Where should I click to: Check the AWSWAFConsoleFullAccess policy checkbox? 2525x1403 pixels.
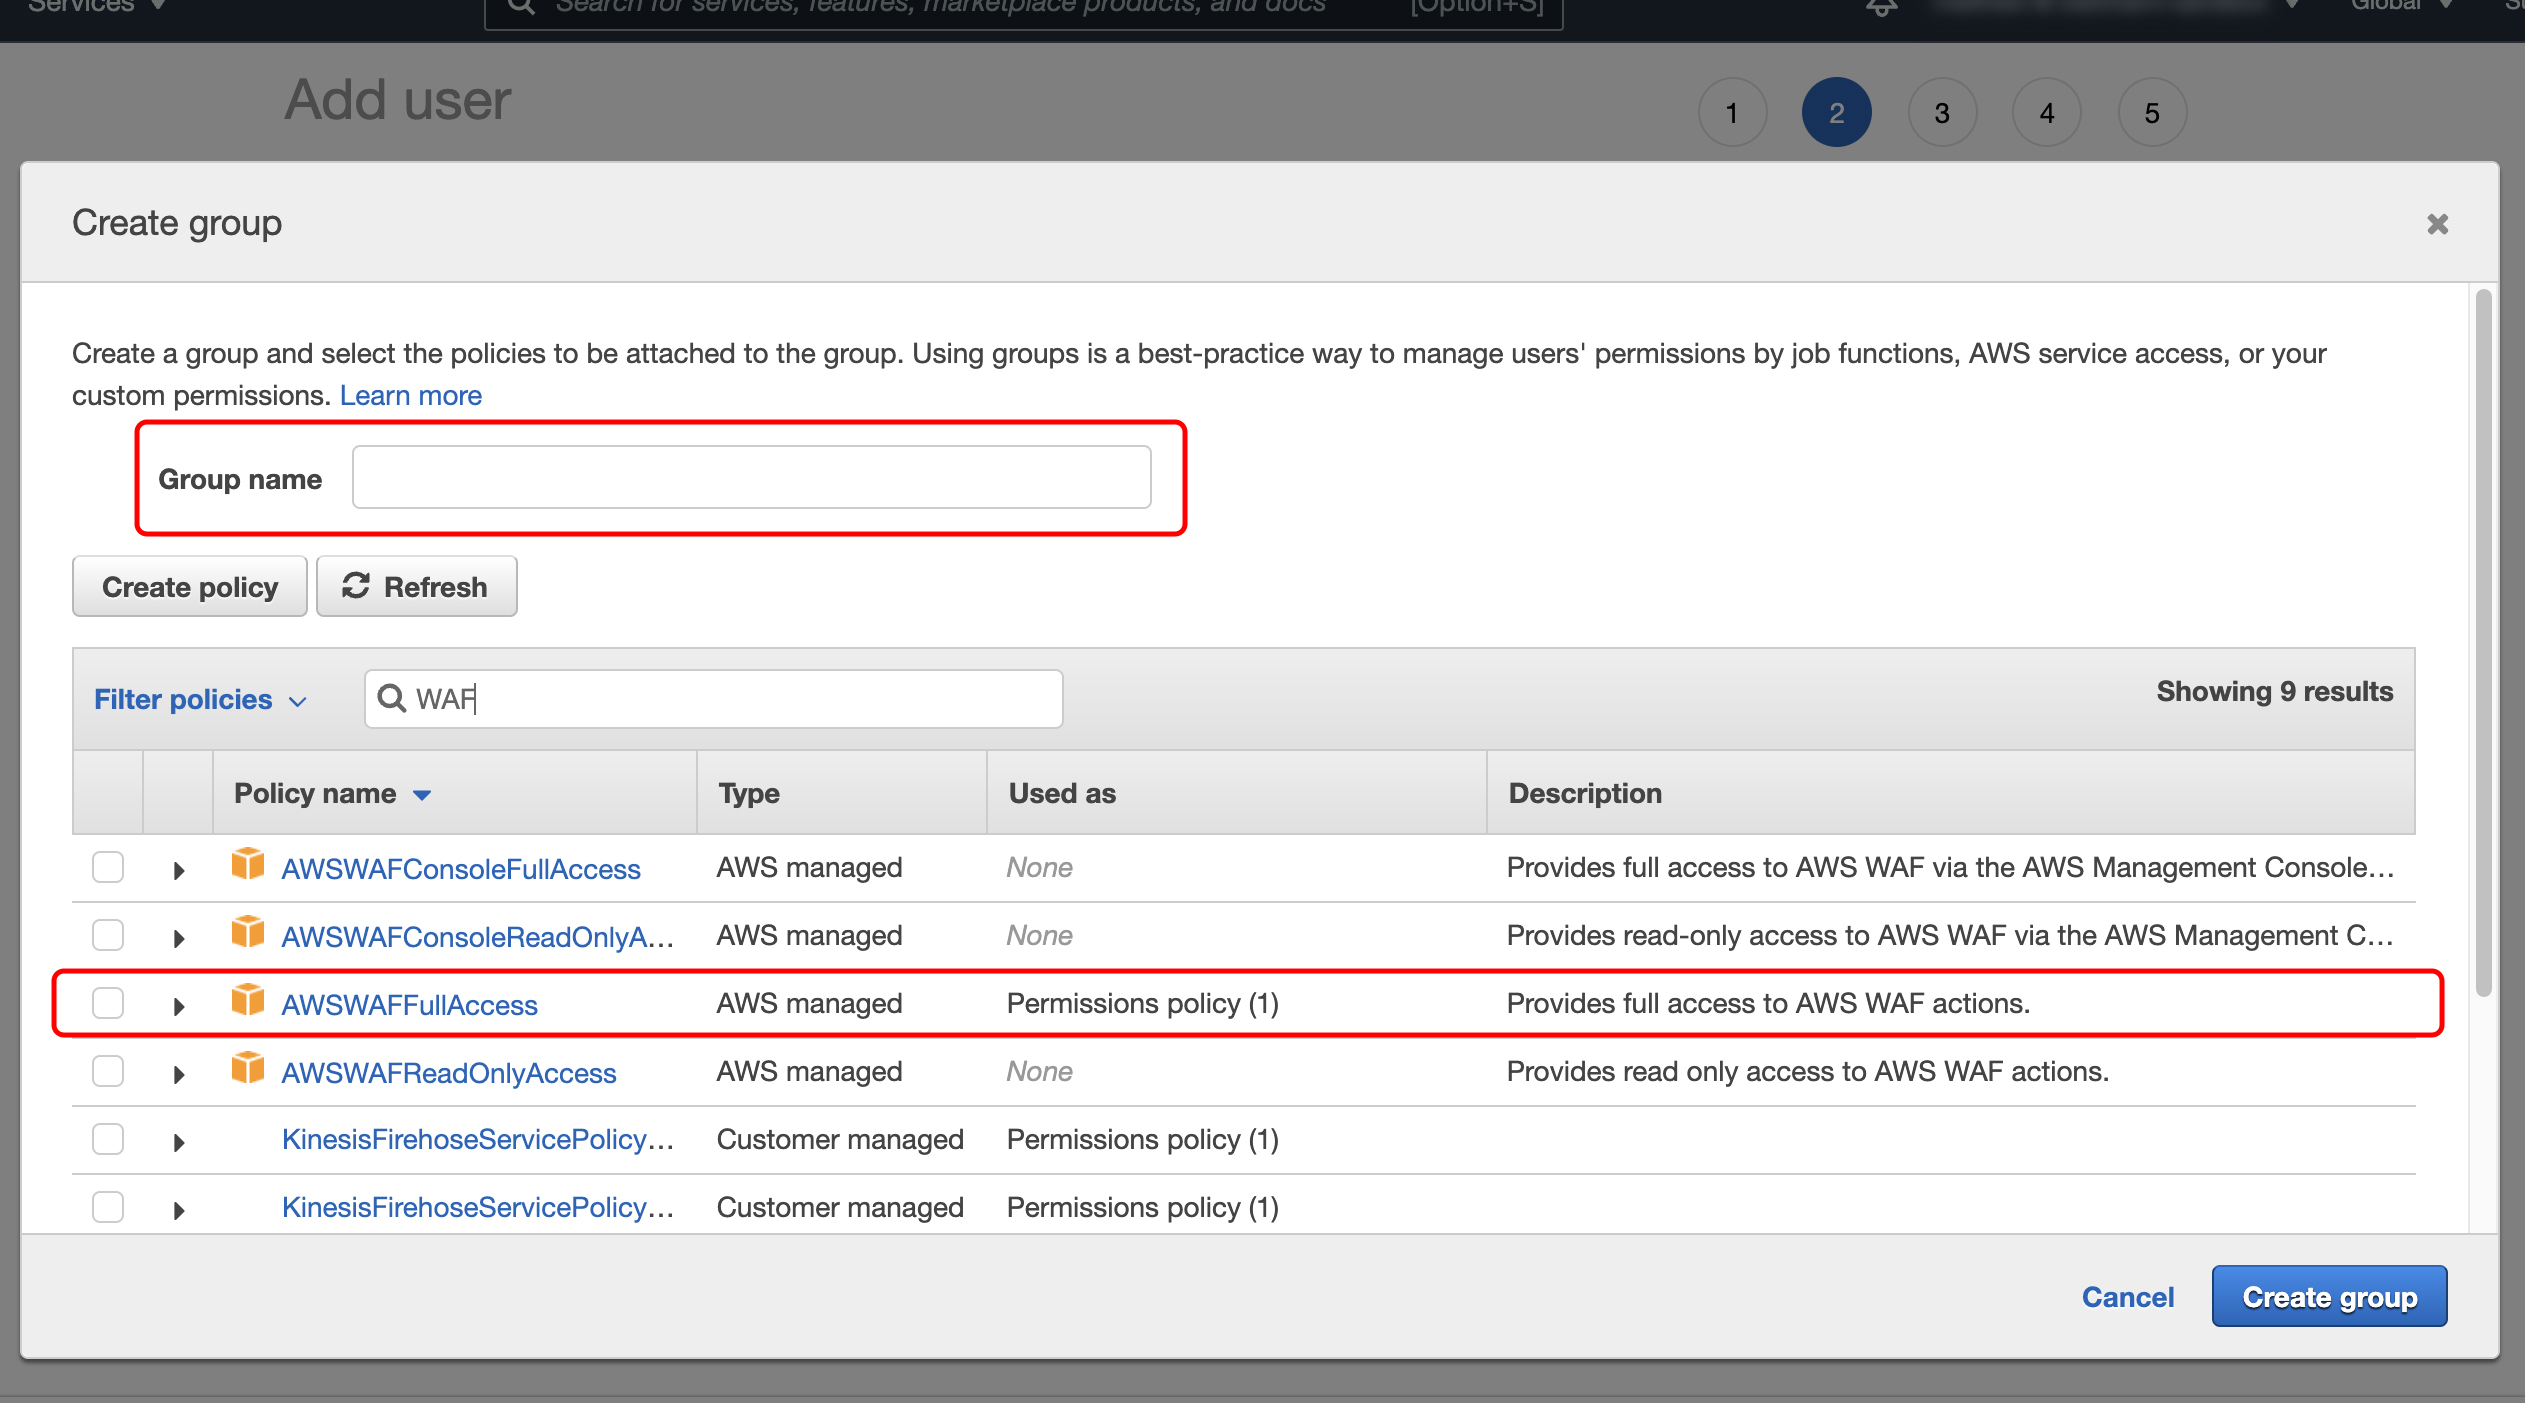pyautogui.click(x=108, y=867)
